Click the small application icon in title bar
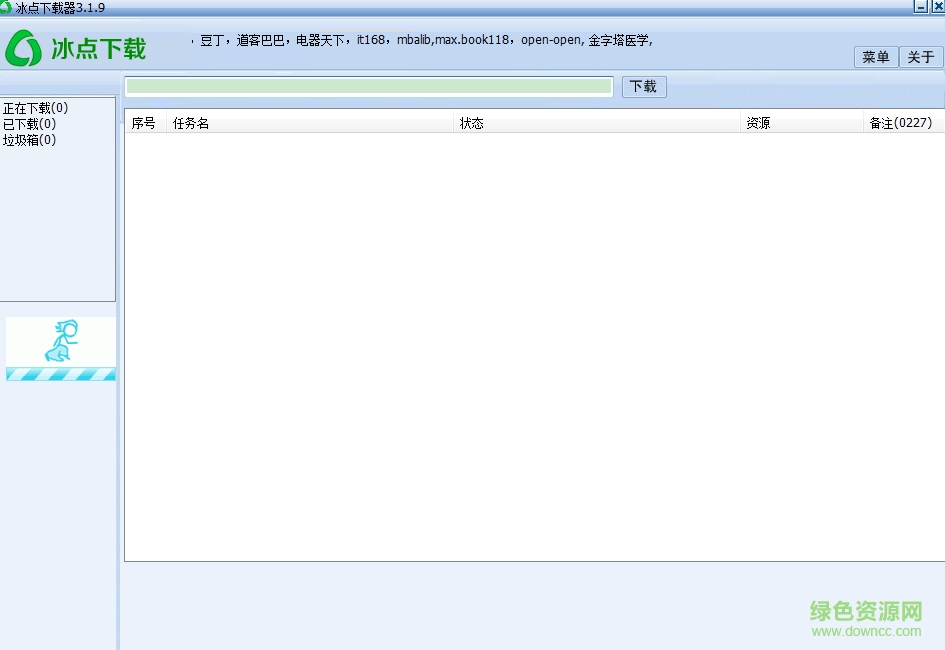Viewport: 945px width, 650px height. tap(8, 7)
